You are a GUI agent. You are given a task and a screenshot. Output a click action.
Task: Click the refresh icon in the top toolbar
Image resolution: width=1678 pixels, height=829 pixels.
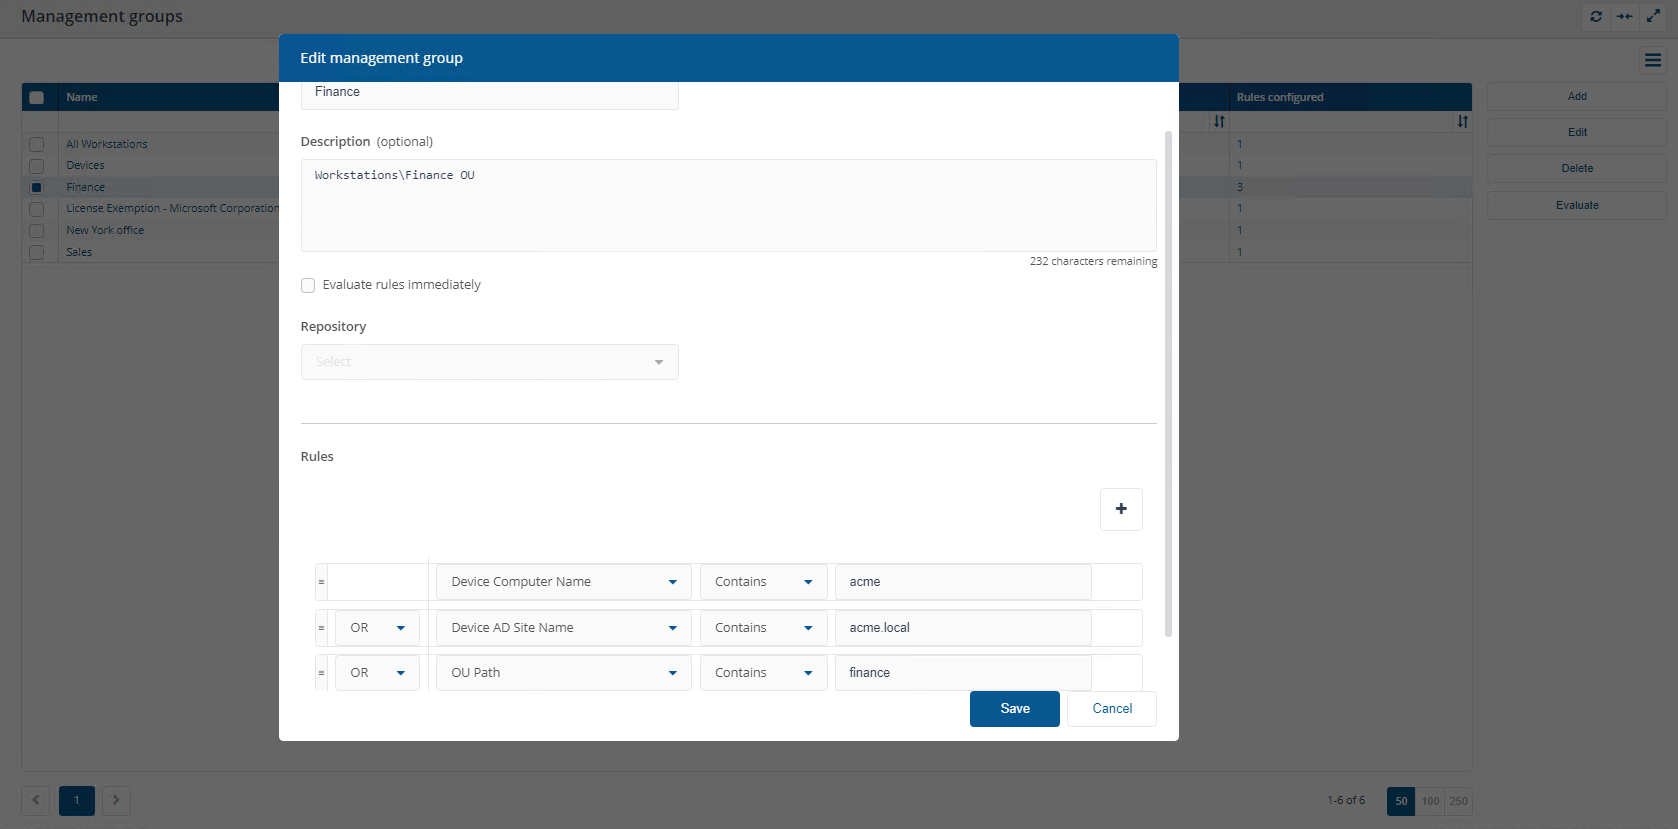(x=1595, y=16)
